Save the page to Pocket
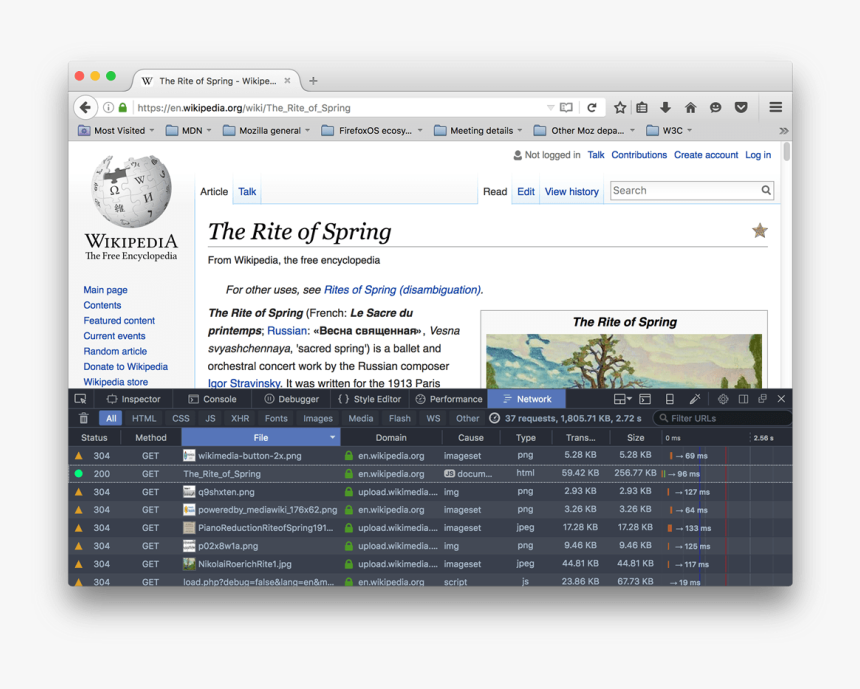The image size is (860, 689). (x=741, y=108)
